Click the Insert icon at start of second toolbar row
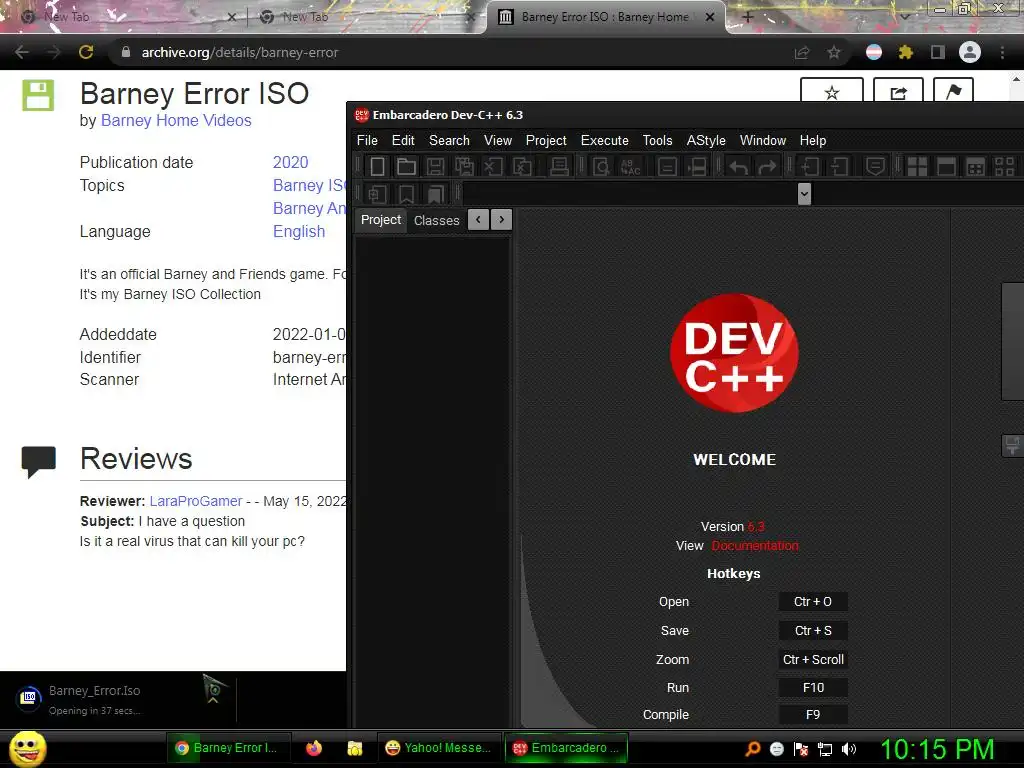1024x768 pixels. 377,194
